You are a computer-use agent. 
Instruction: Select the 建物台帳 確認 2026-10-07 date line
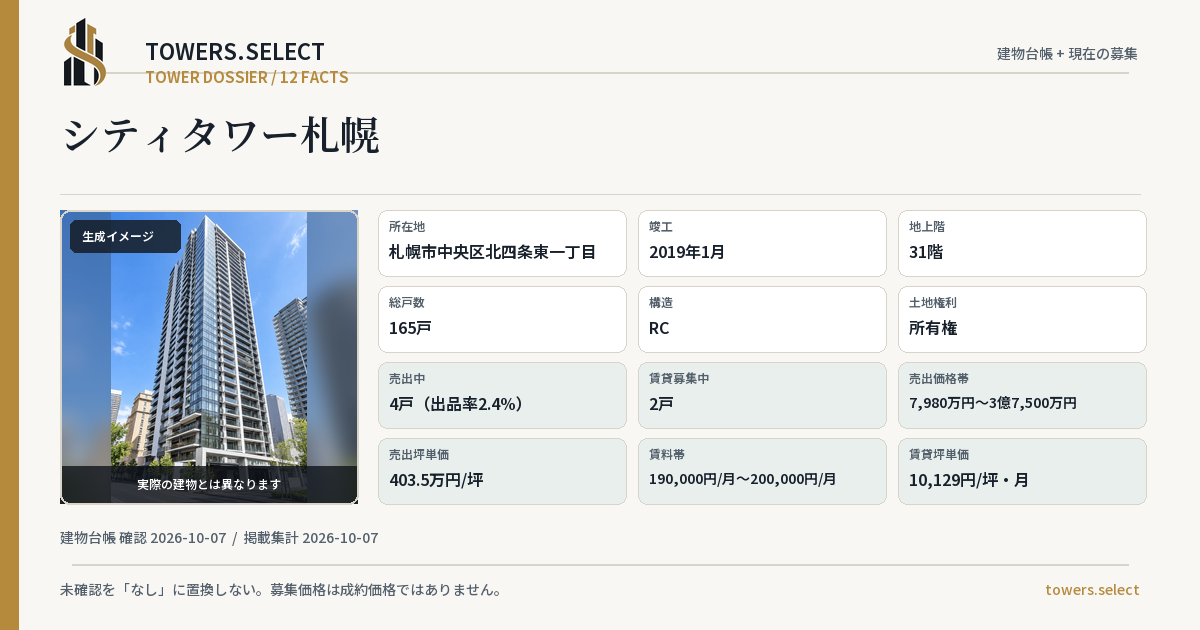(143, 538)
